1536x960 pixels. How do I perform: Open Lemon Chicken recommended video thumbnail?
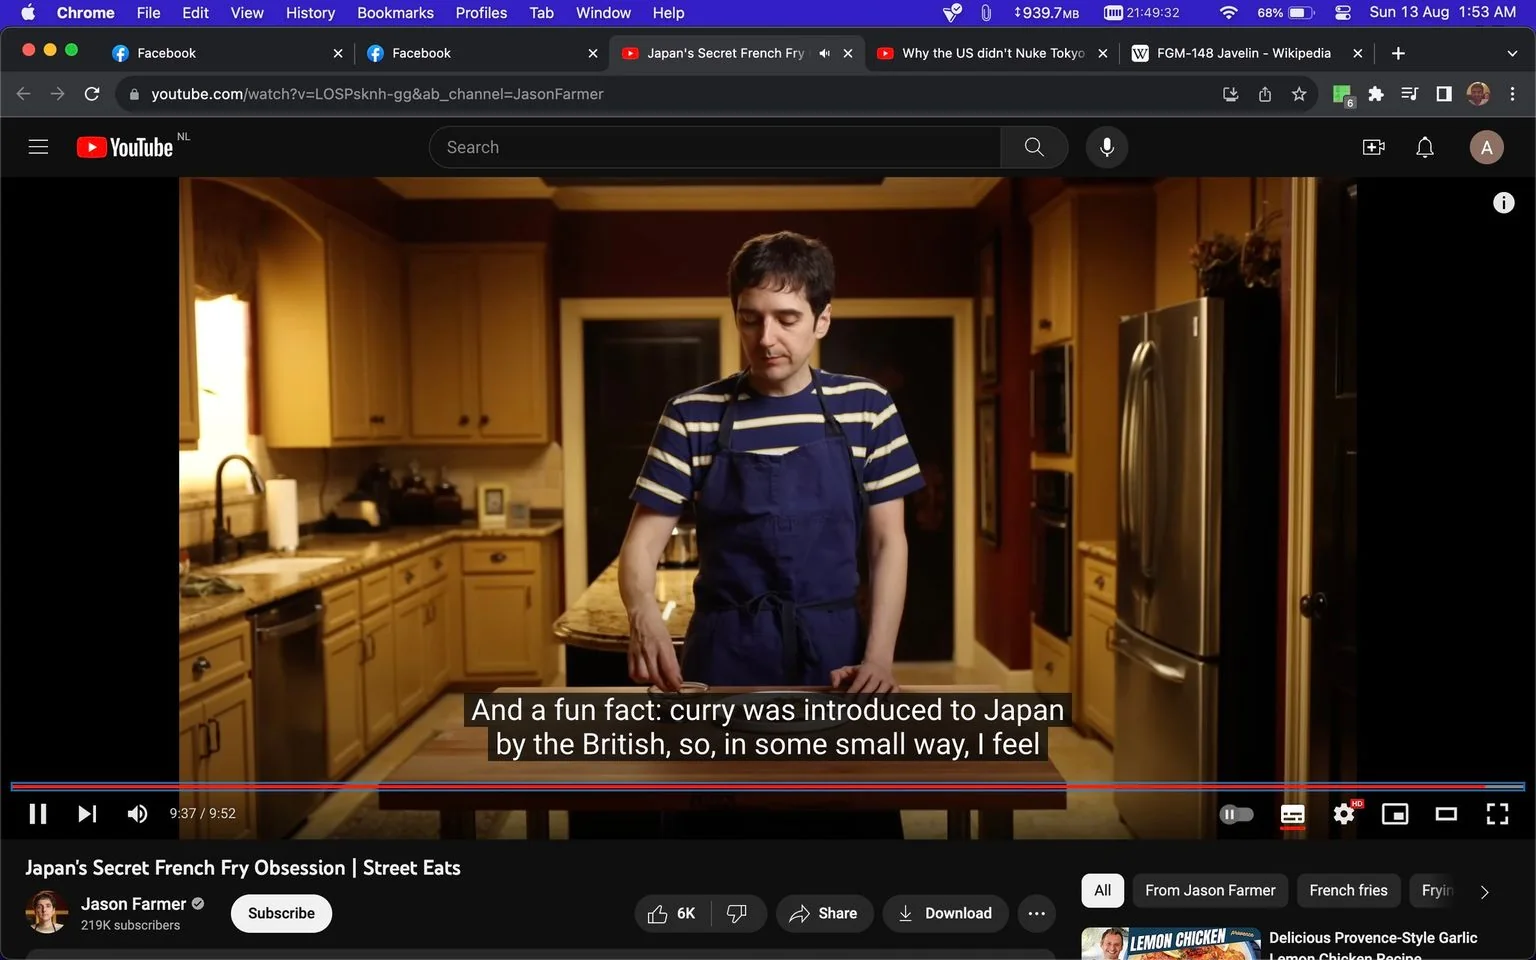(1171, 944)
